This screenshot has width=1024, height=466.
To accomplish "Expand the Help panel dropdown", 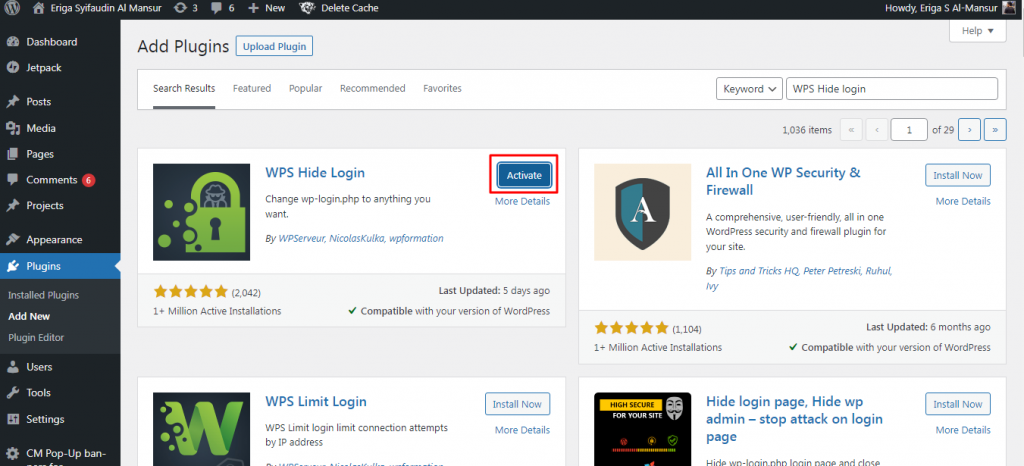I will pos(978,31).
